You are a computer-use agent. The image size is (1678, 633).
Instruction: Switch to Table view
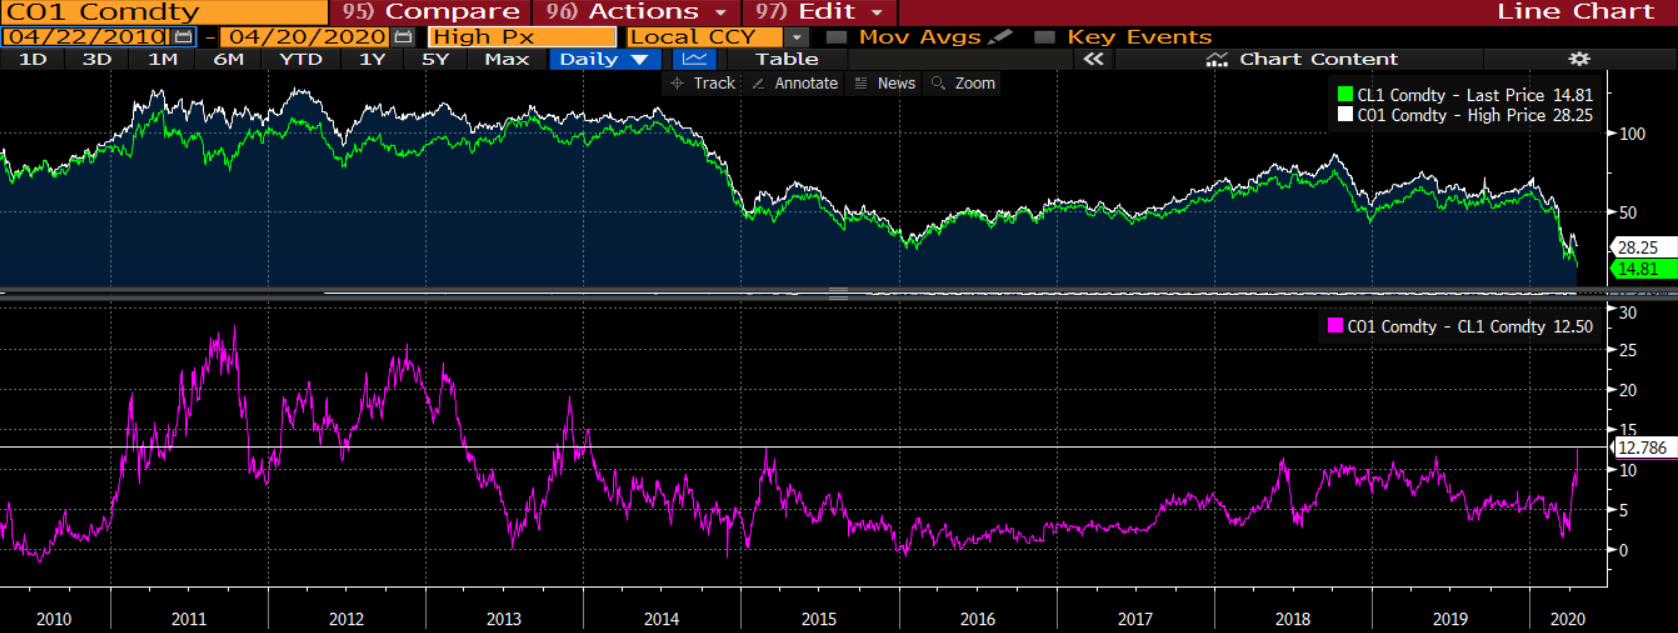click(x=787, y=59)
